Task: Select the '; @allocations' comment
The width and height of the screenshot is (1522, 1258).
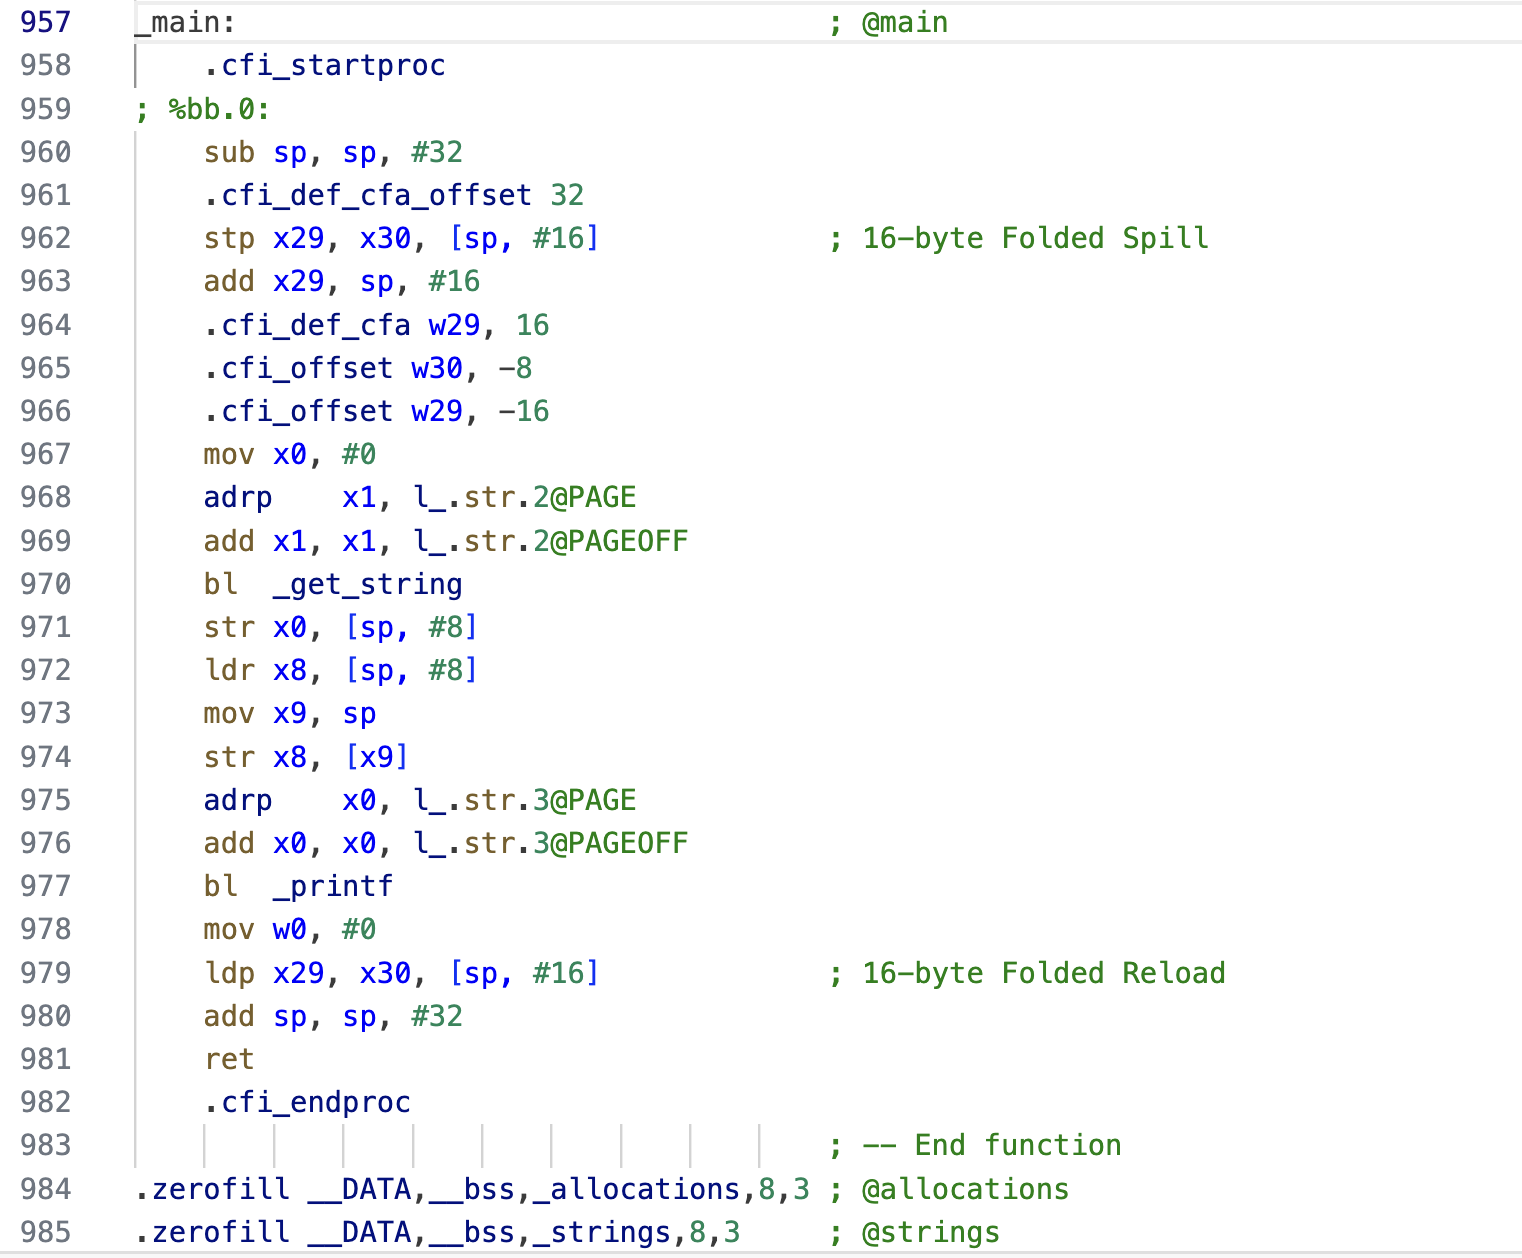Action: pyautogui.click(x=948, y=1189)
